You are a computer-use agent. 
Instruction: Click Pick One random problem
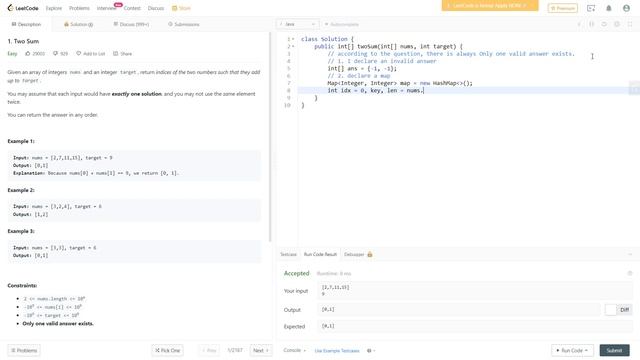(x=167, y=351)
